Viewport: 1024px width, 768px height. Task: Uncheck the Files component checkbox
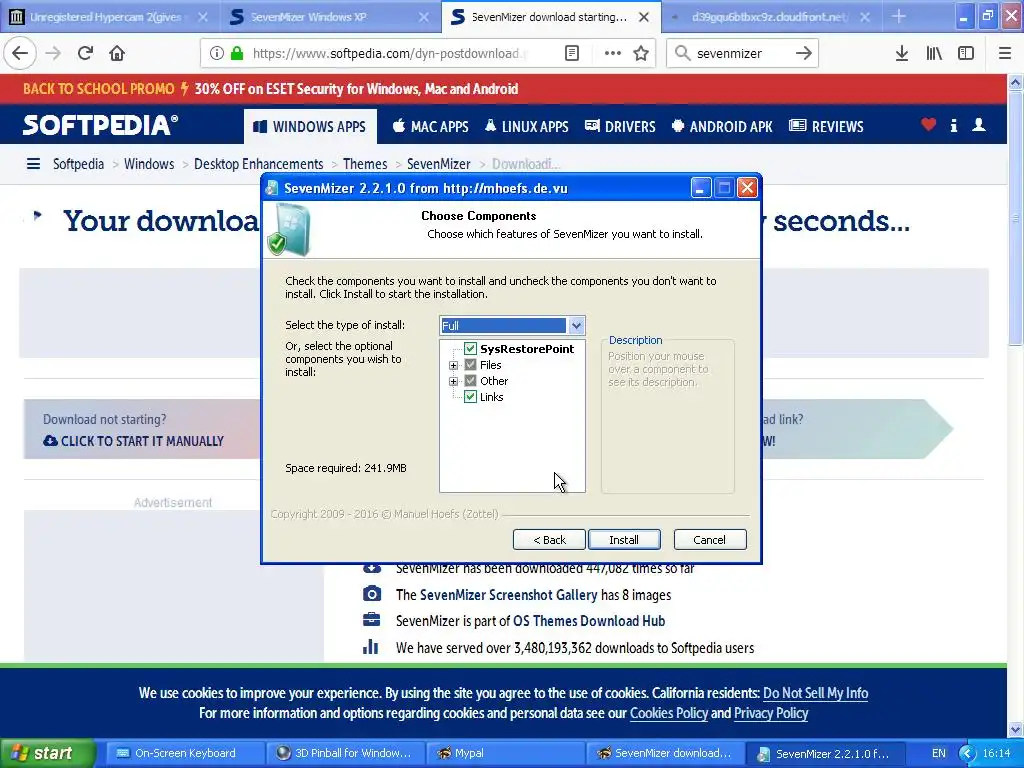pos(470,364)
